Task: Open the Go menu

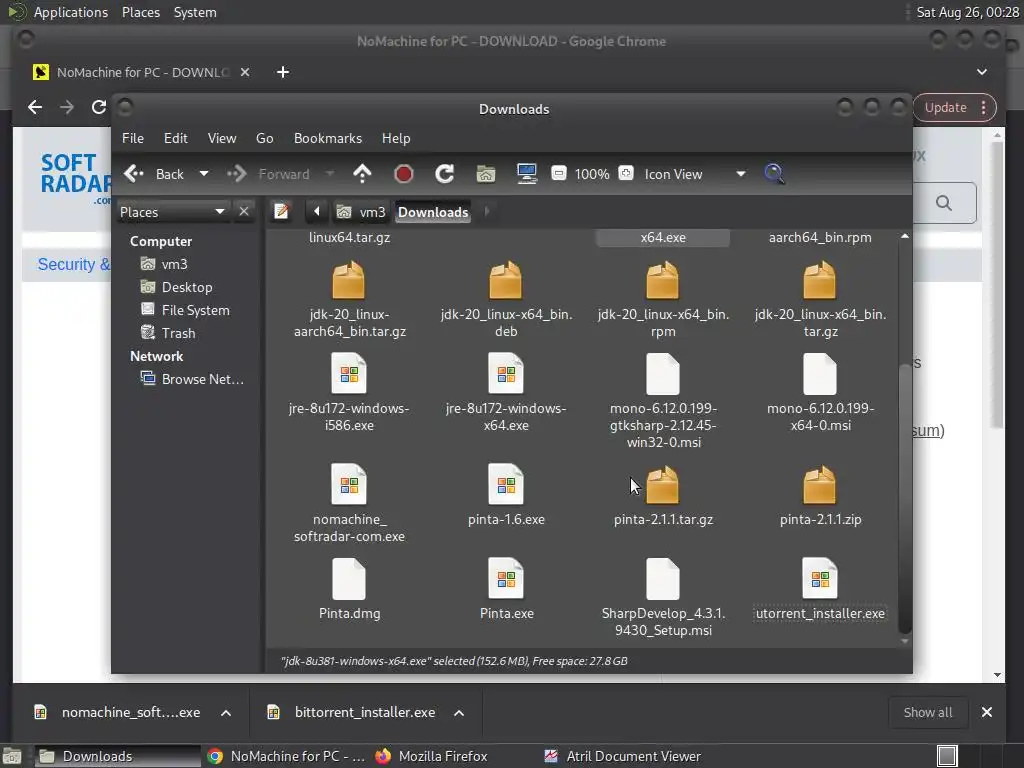Action: point(264,138)
